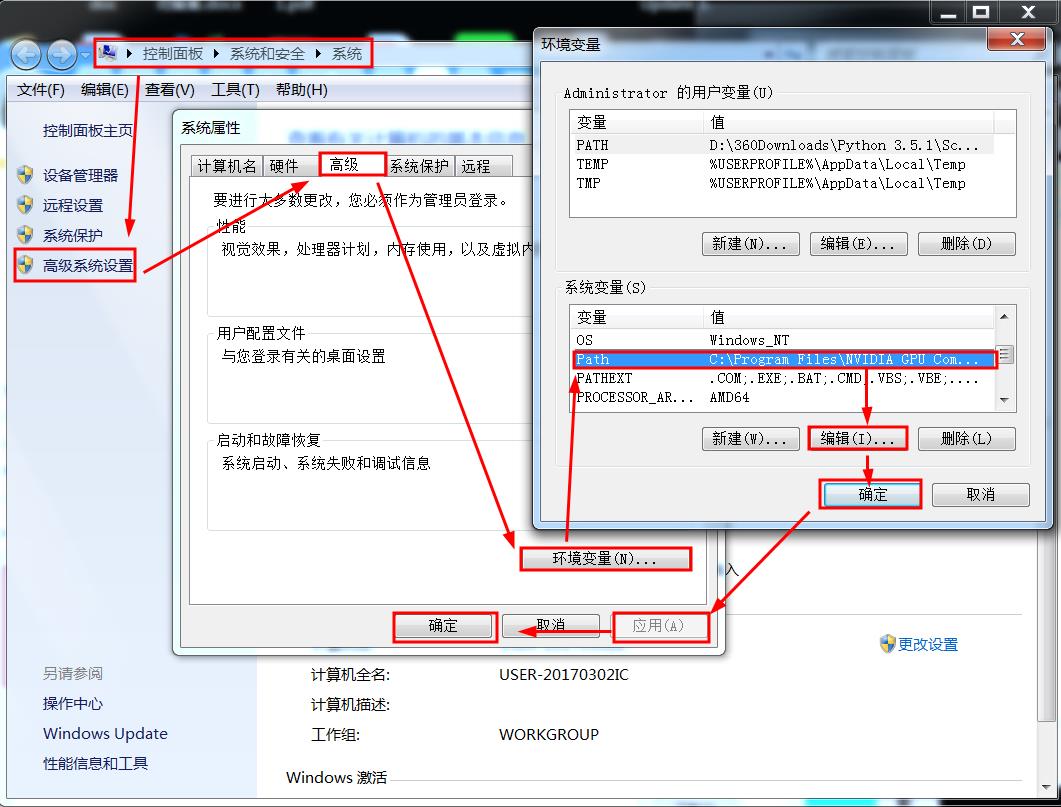Click 值 column header in system variables
The height and width of the screenshot is (807, 1061).
tap(849, 317)
